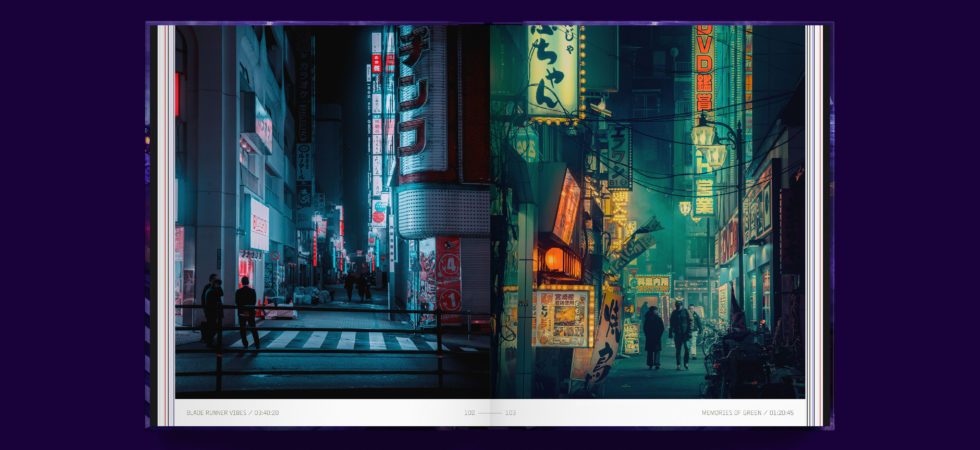Click the left page street photograph
Image resolution: width=980 pixels, height=450 pixels.
pyautogui.click(x=330, y=200)
